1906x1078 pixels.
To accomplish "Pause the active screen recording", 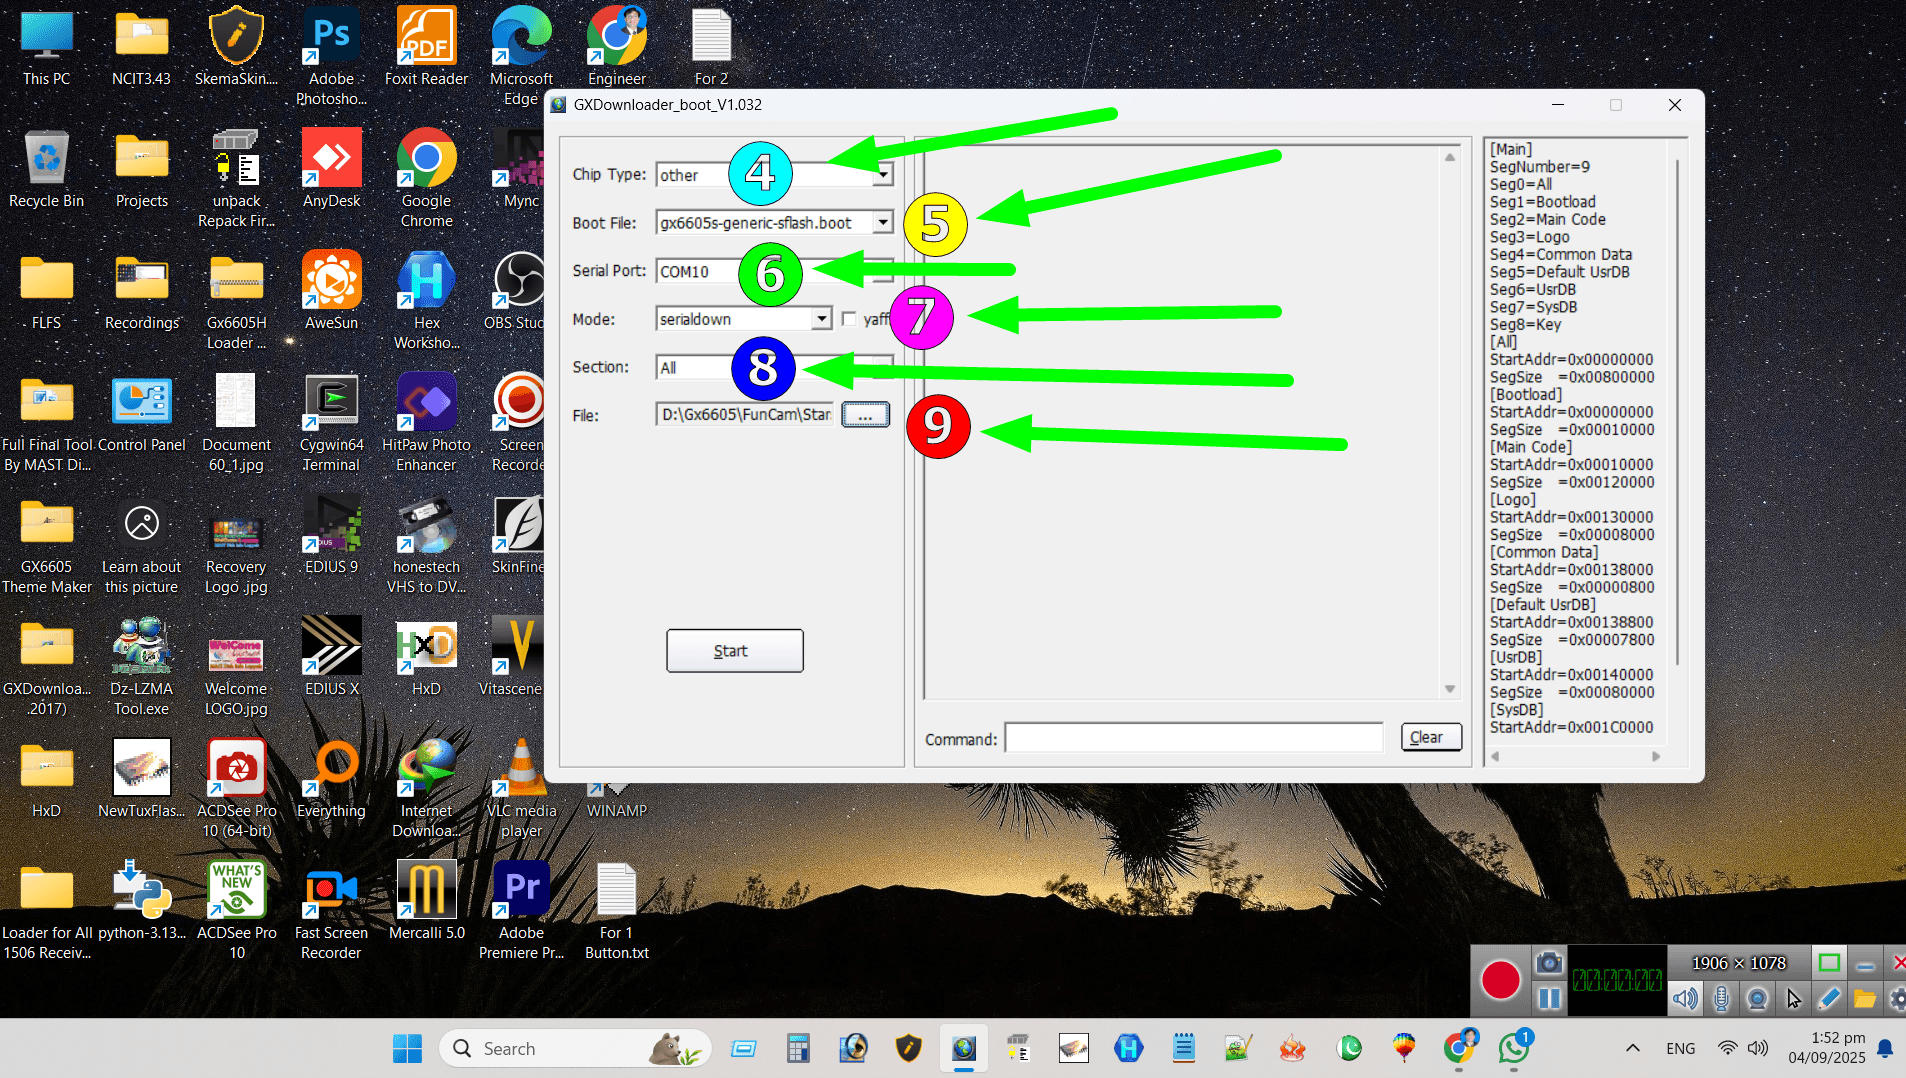I will coord(1548,998).
